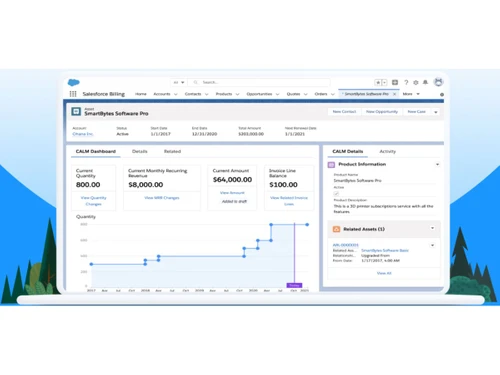The width and height of the screenshot is (500, 375).
Task: Click the first chart point at 300
Action: [92, 264]
